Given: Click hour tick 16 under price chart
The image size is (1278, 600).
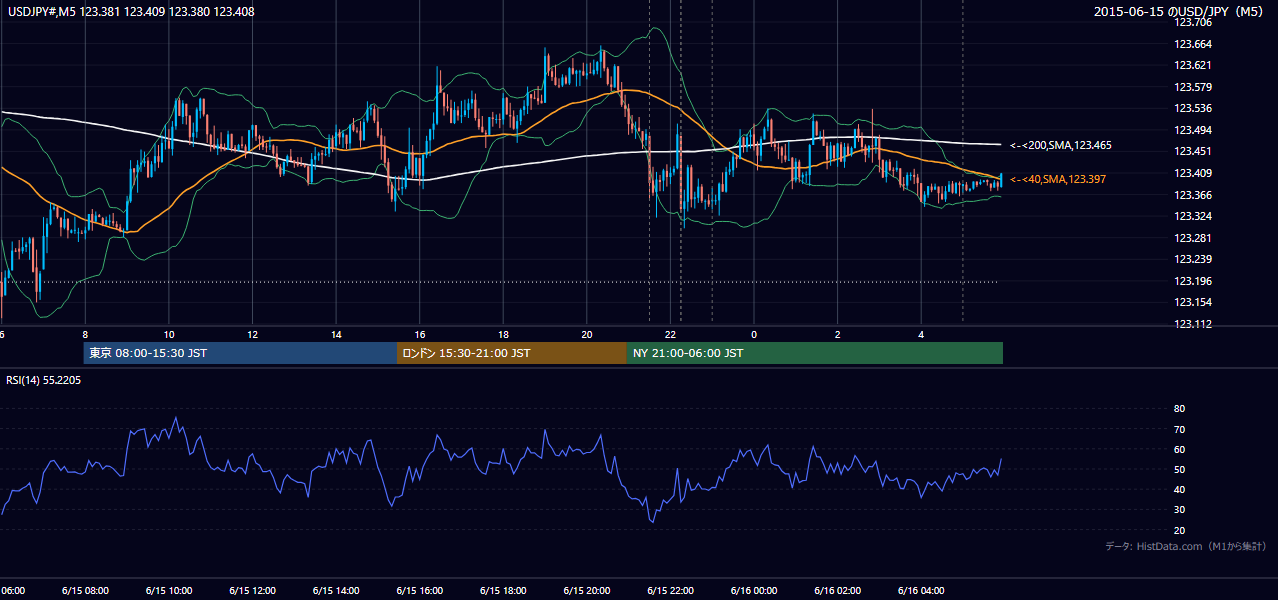Looking at the screenshot, I should pos(420,334).
